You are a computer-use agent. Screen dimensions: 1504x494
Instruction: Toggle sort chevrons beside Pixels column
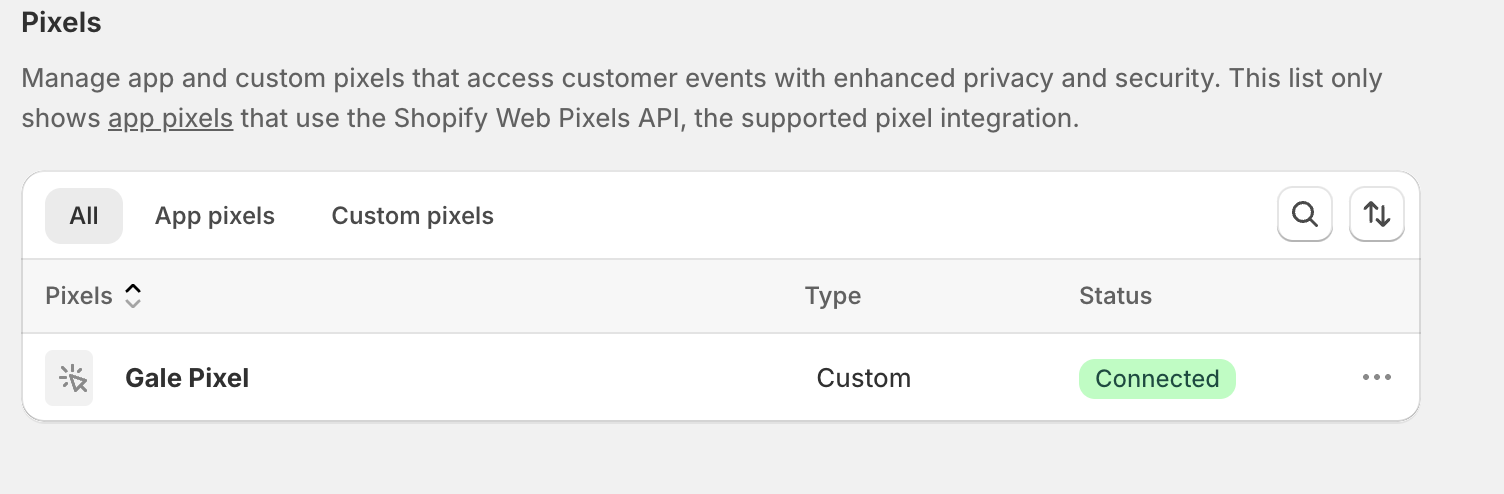click(133, 296)
